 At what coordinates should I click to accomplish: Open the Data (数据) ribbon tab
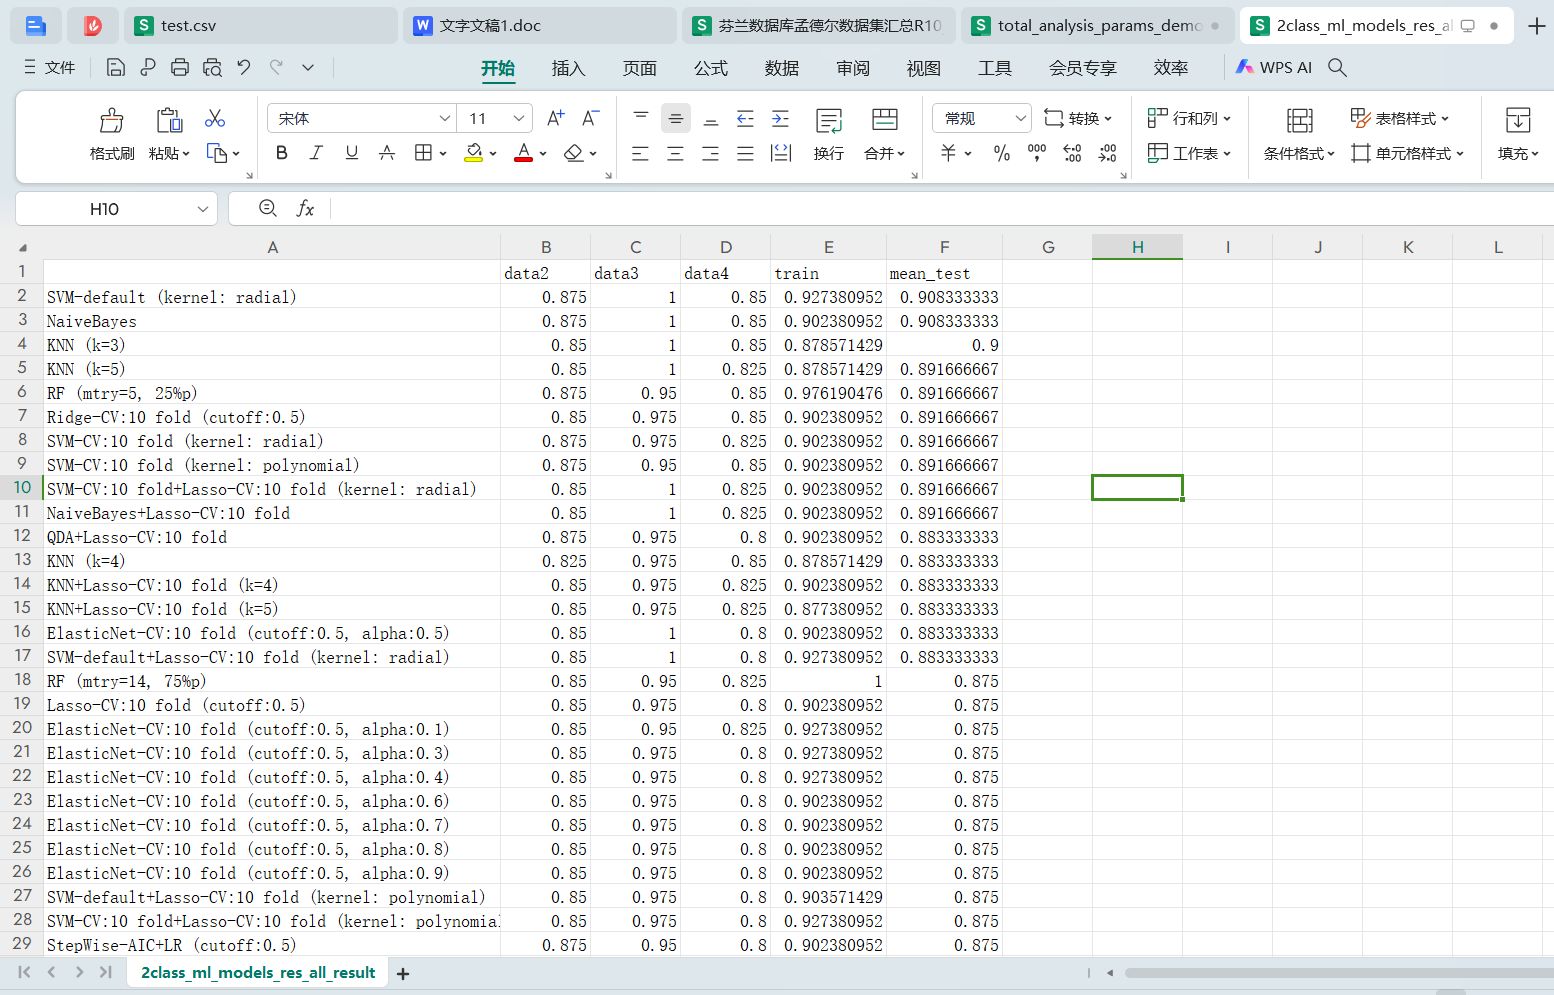782,68
